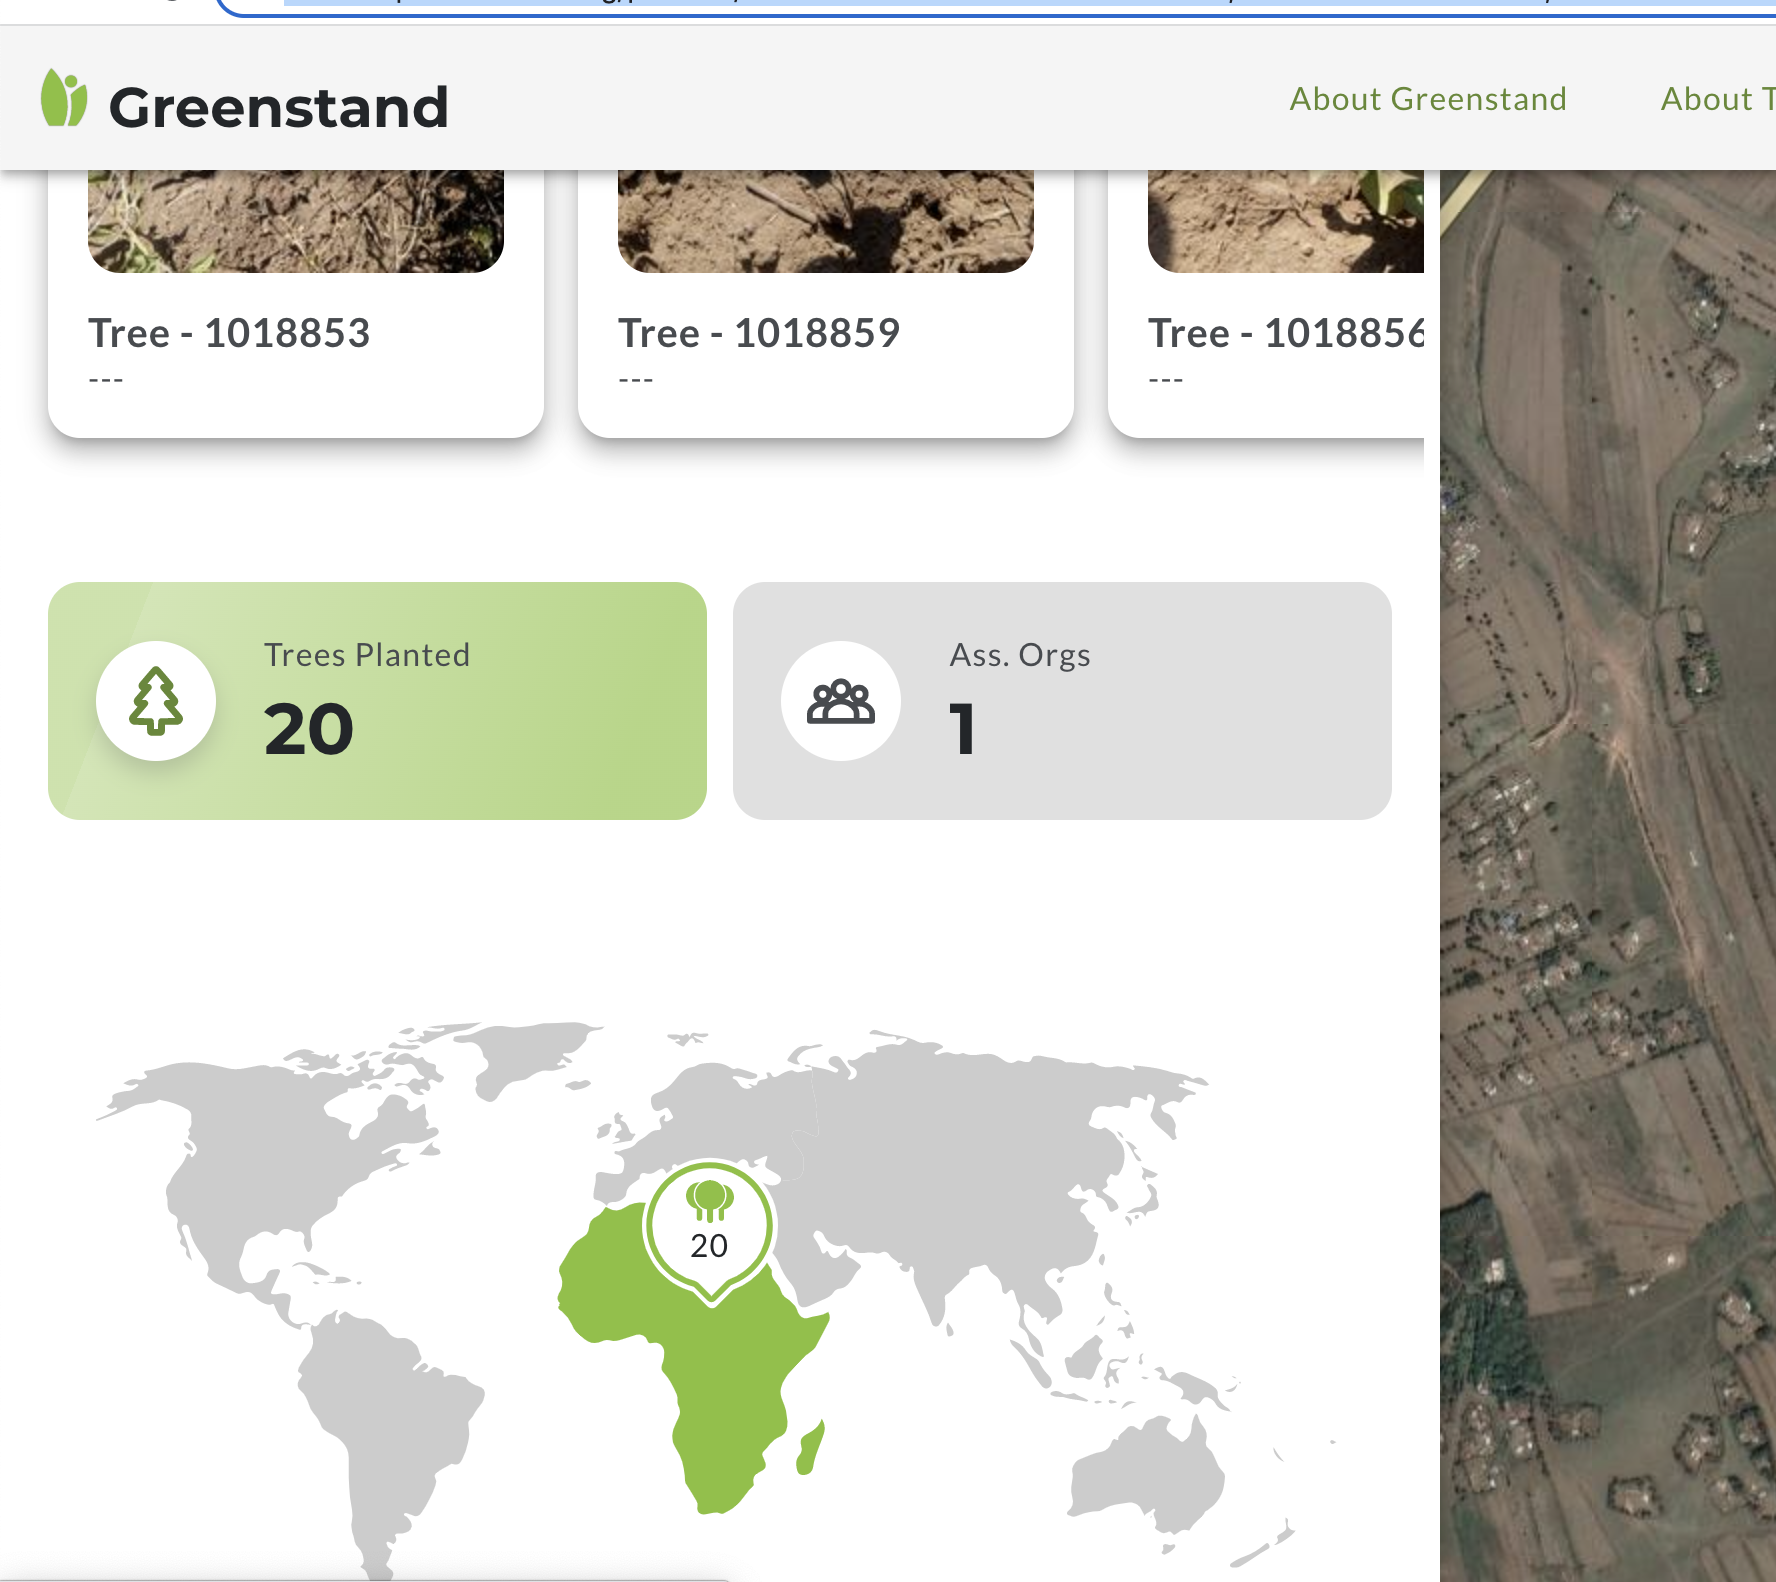Click the people icon in Ass. Orgs badge
Viewport: 1776px width, 1582px height.
tap(840, 701)
